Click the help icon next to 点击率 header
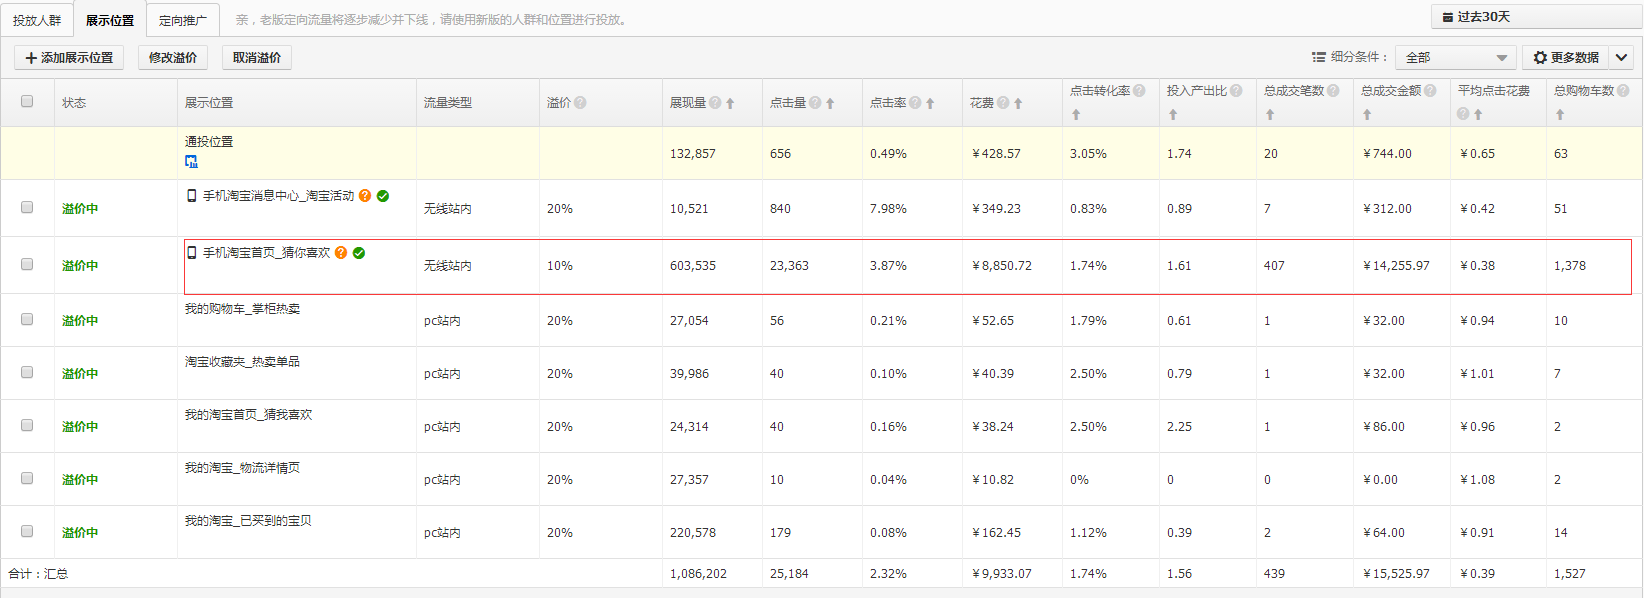The image size is (1644, 598). pos(915,103)
